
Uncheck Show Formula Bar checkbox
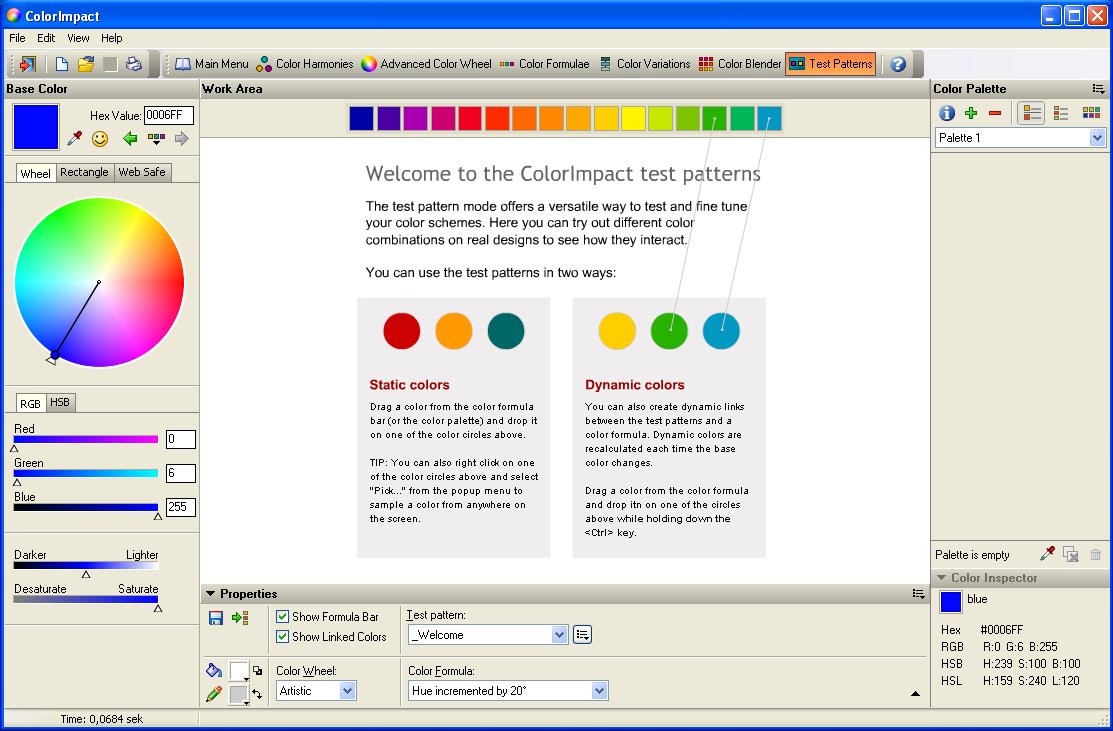(x=283, y=617)
